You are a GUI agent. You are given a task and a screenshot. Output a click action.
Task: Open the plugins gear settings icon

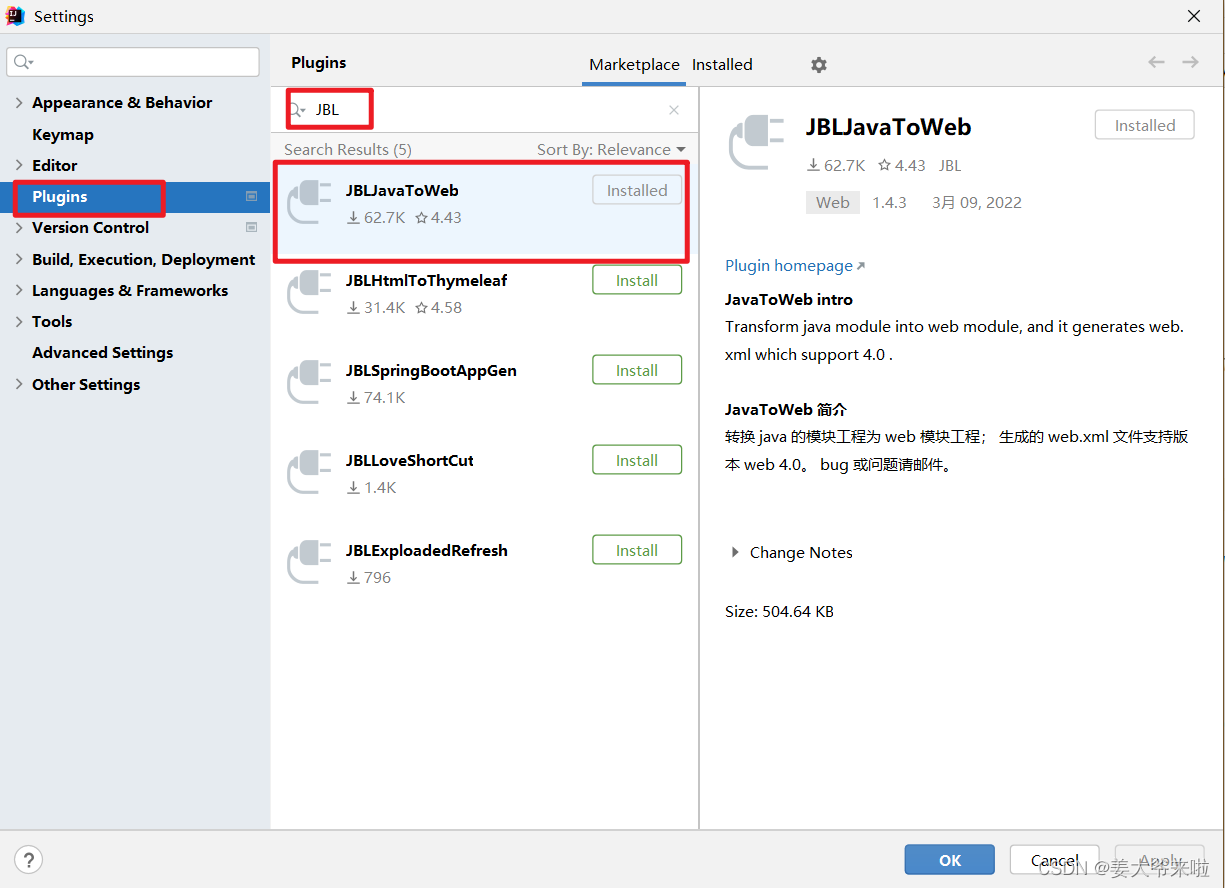(x=819, y=65)
